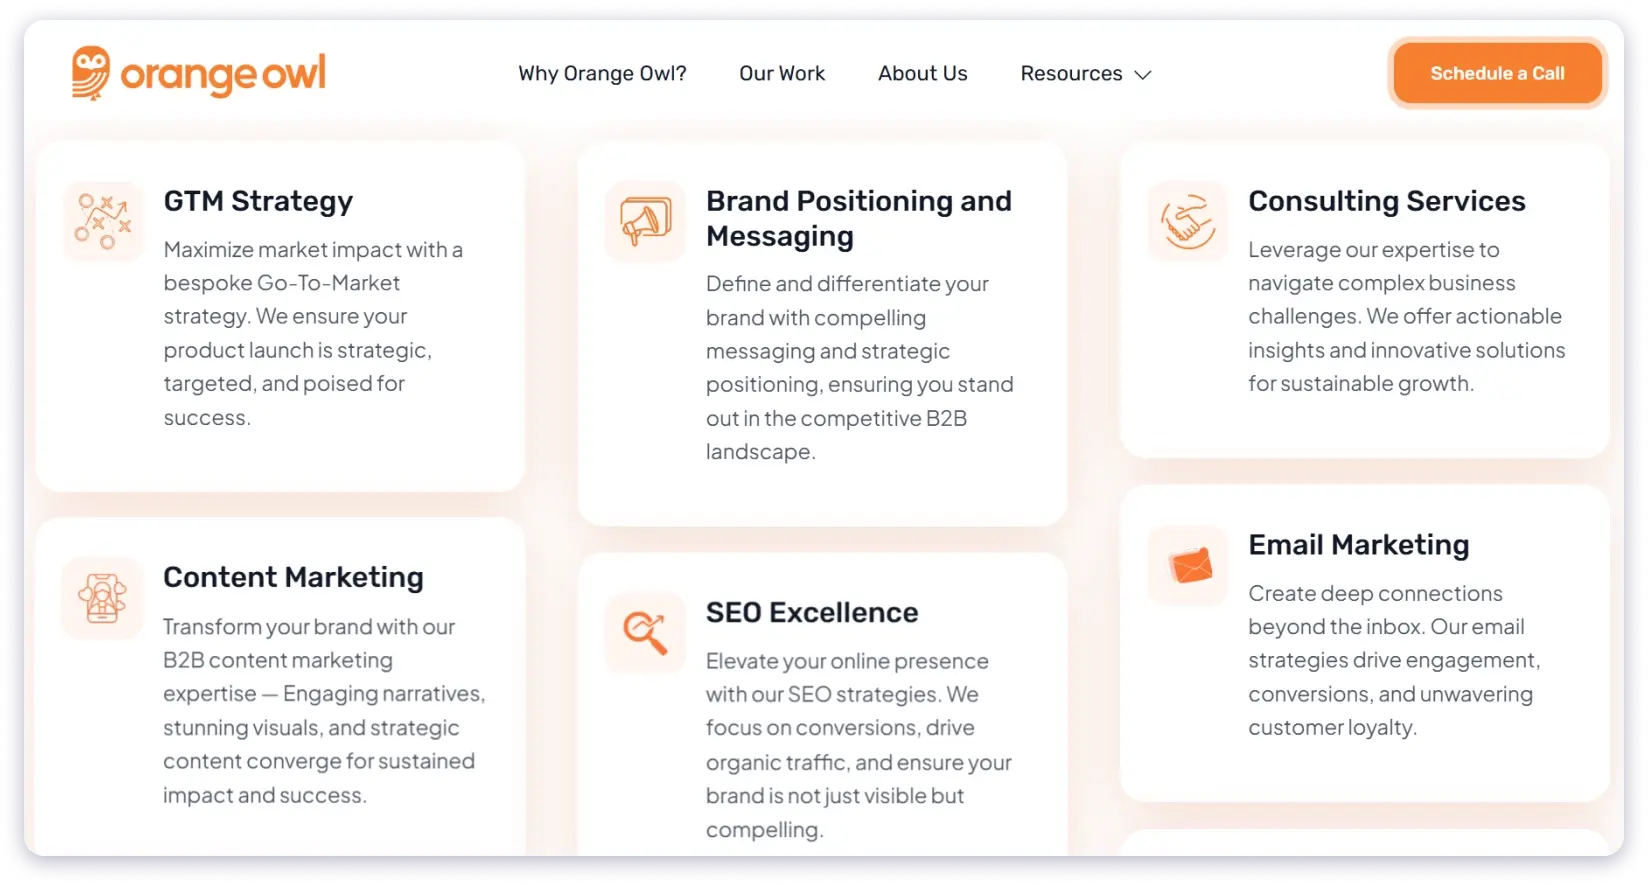Click the handshake Consulting Services icon
The width and height of the screenshot is (1648, 885).
point(1187,221)
